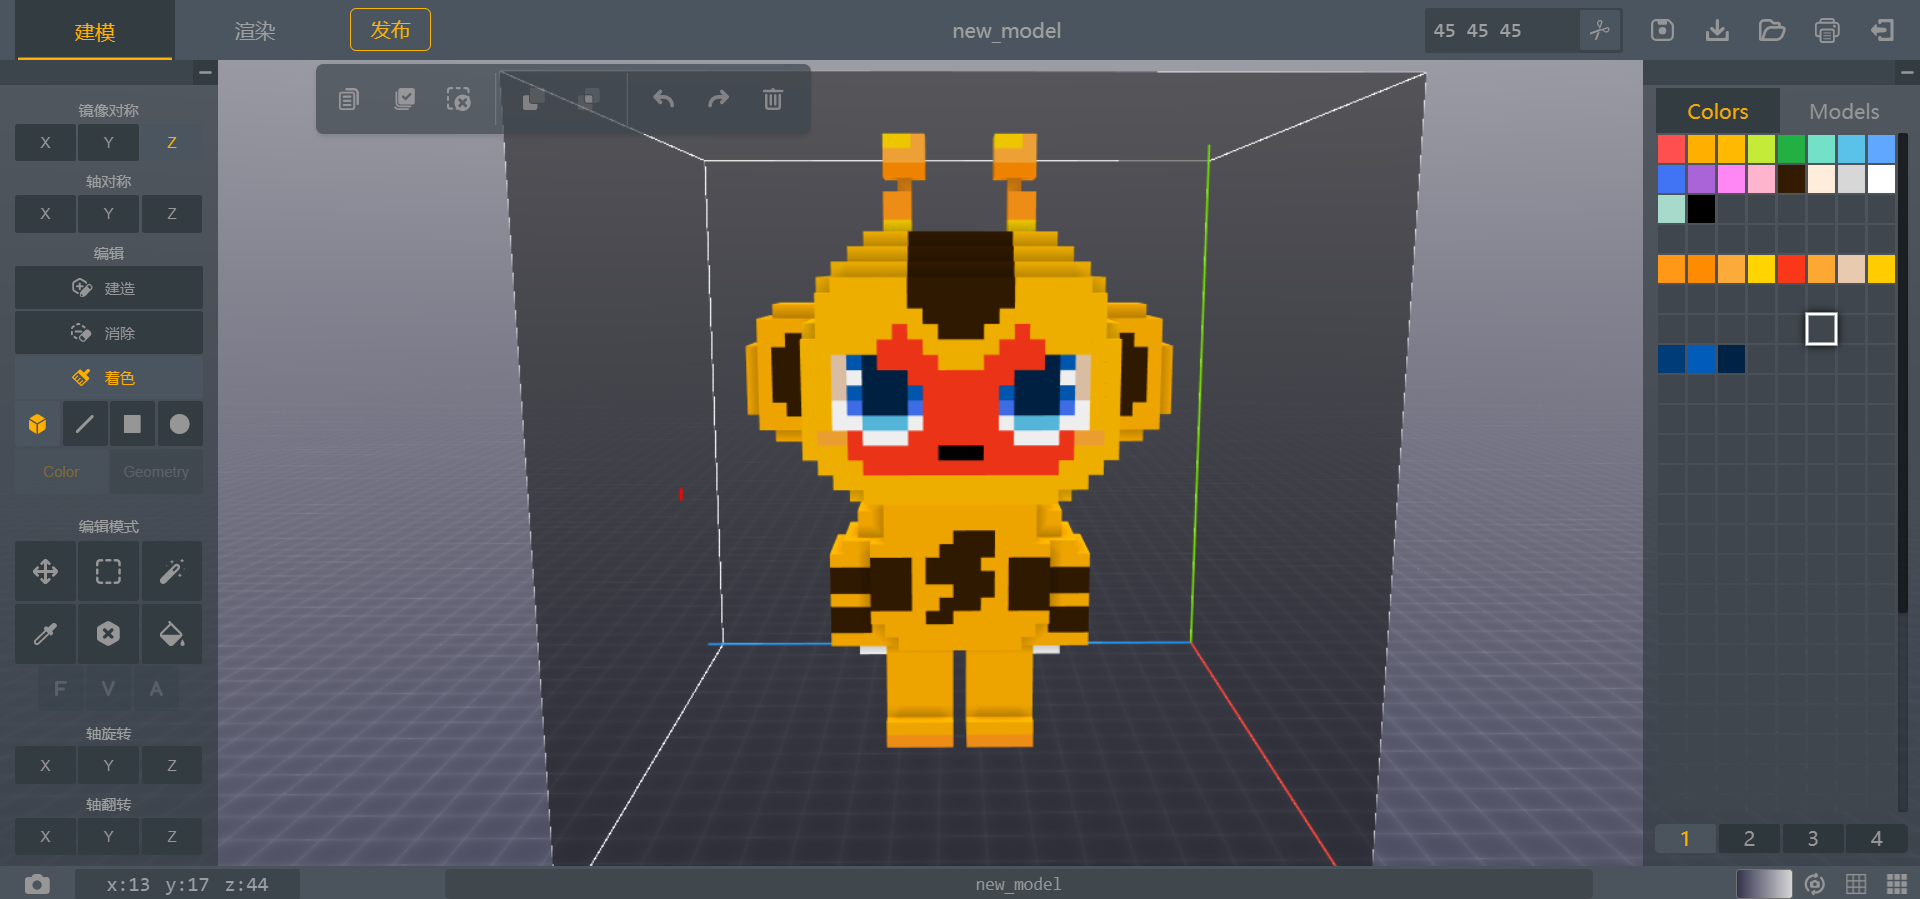
Task: Select the magic wand tool
Action: coord(172,571)
